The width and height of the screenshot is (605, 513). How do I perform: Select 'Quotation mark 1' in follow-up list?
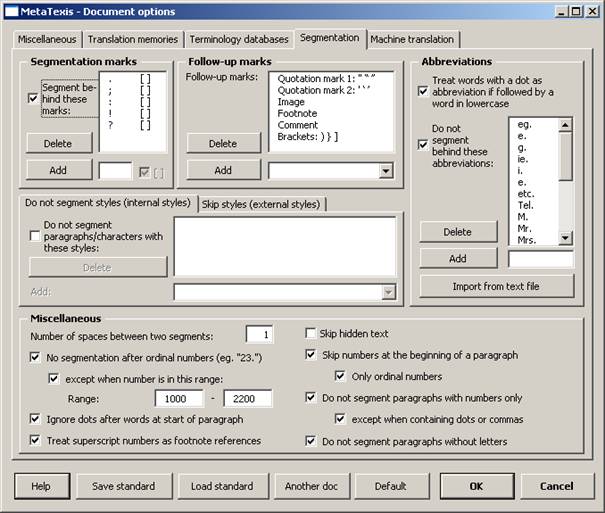pos(326,79)
